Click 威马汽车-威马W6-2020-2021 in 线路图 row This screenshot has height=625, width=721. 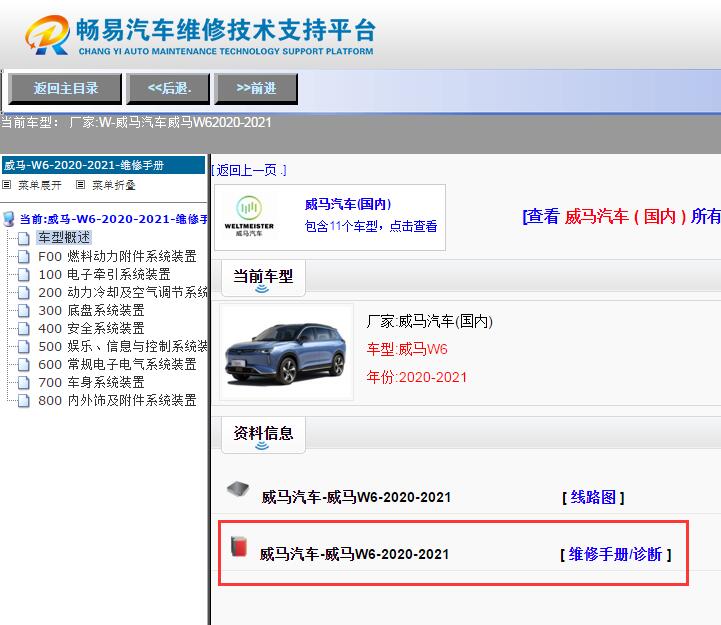click(x=356, y=497)
